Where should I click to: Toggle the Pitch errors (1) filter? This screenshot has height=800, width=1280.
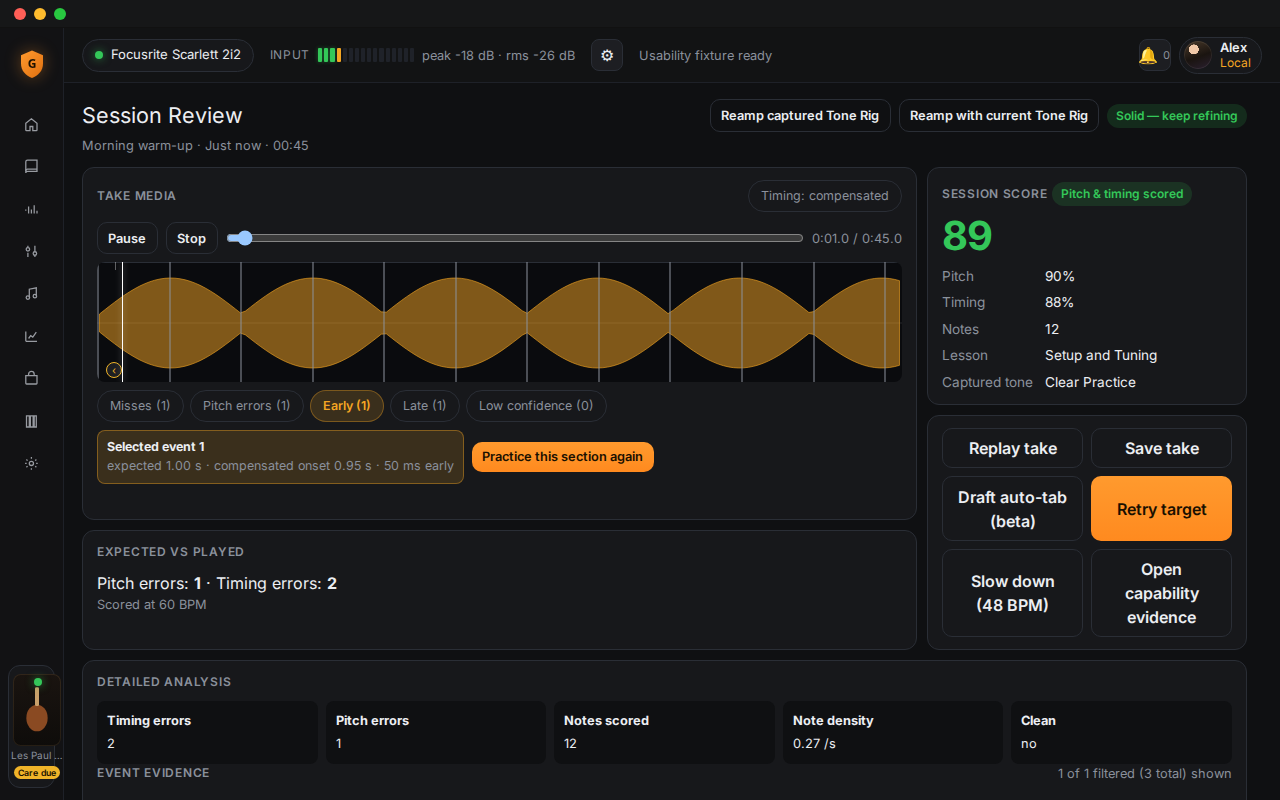click(x=247, y=406)
